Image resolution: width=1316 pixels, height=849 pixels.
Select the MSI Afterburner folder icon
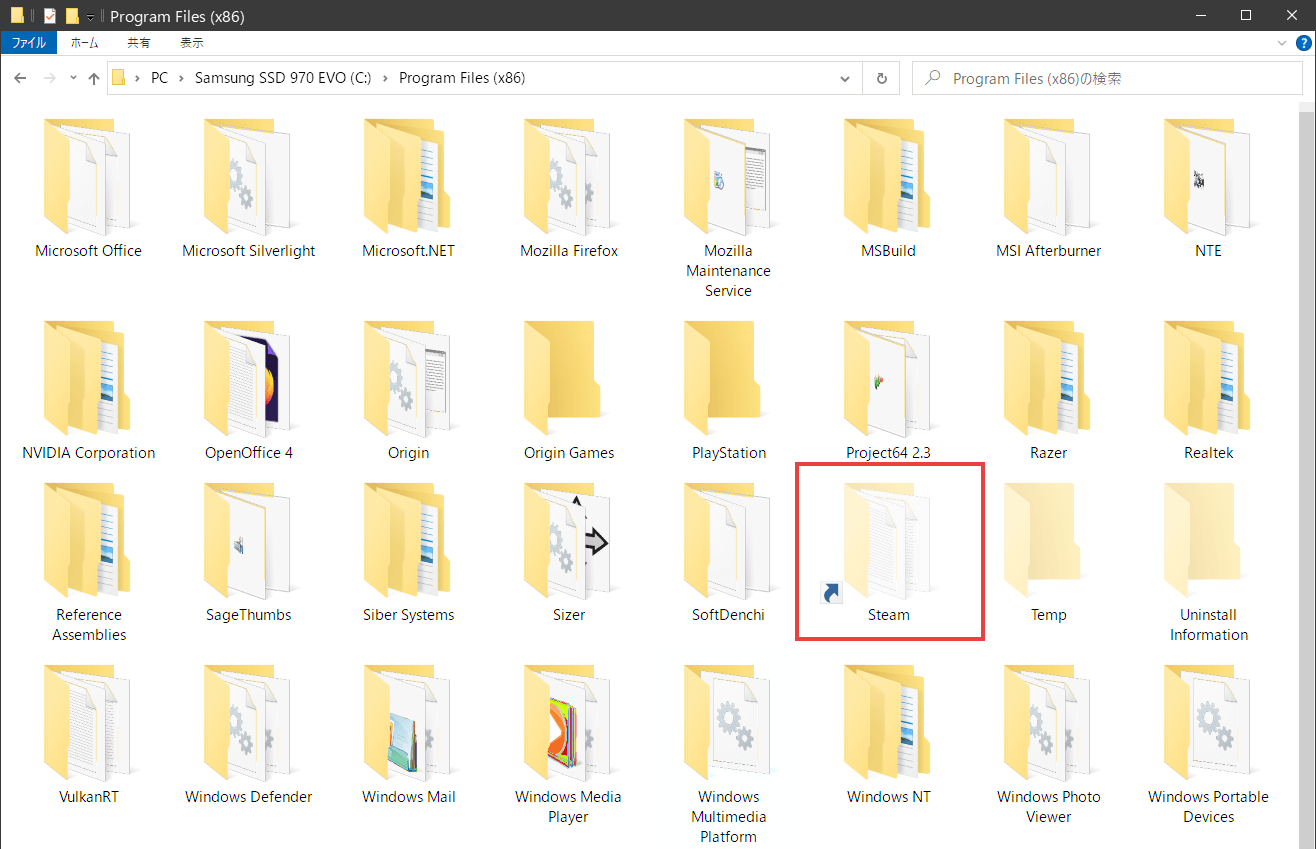coord(1048,177)
